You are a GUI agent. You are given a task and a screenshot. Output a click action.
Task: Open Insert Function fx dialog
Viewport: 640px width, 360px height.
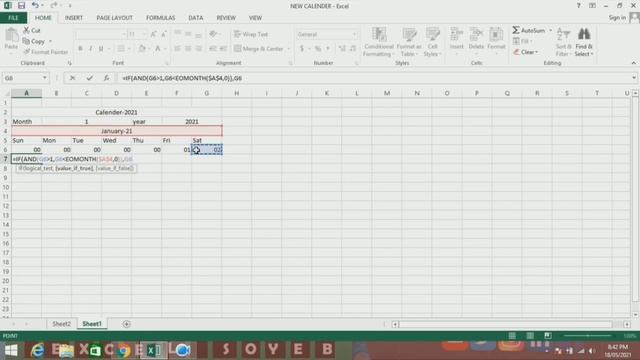coord(106,78)
